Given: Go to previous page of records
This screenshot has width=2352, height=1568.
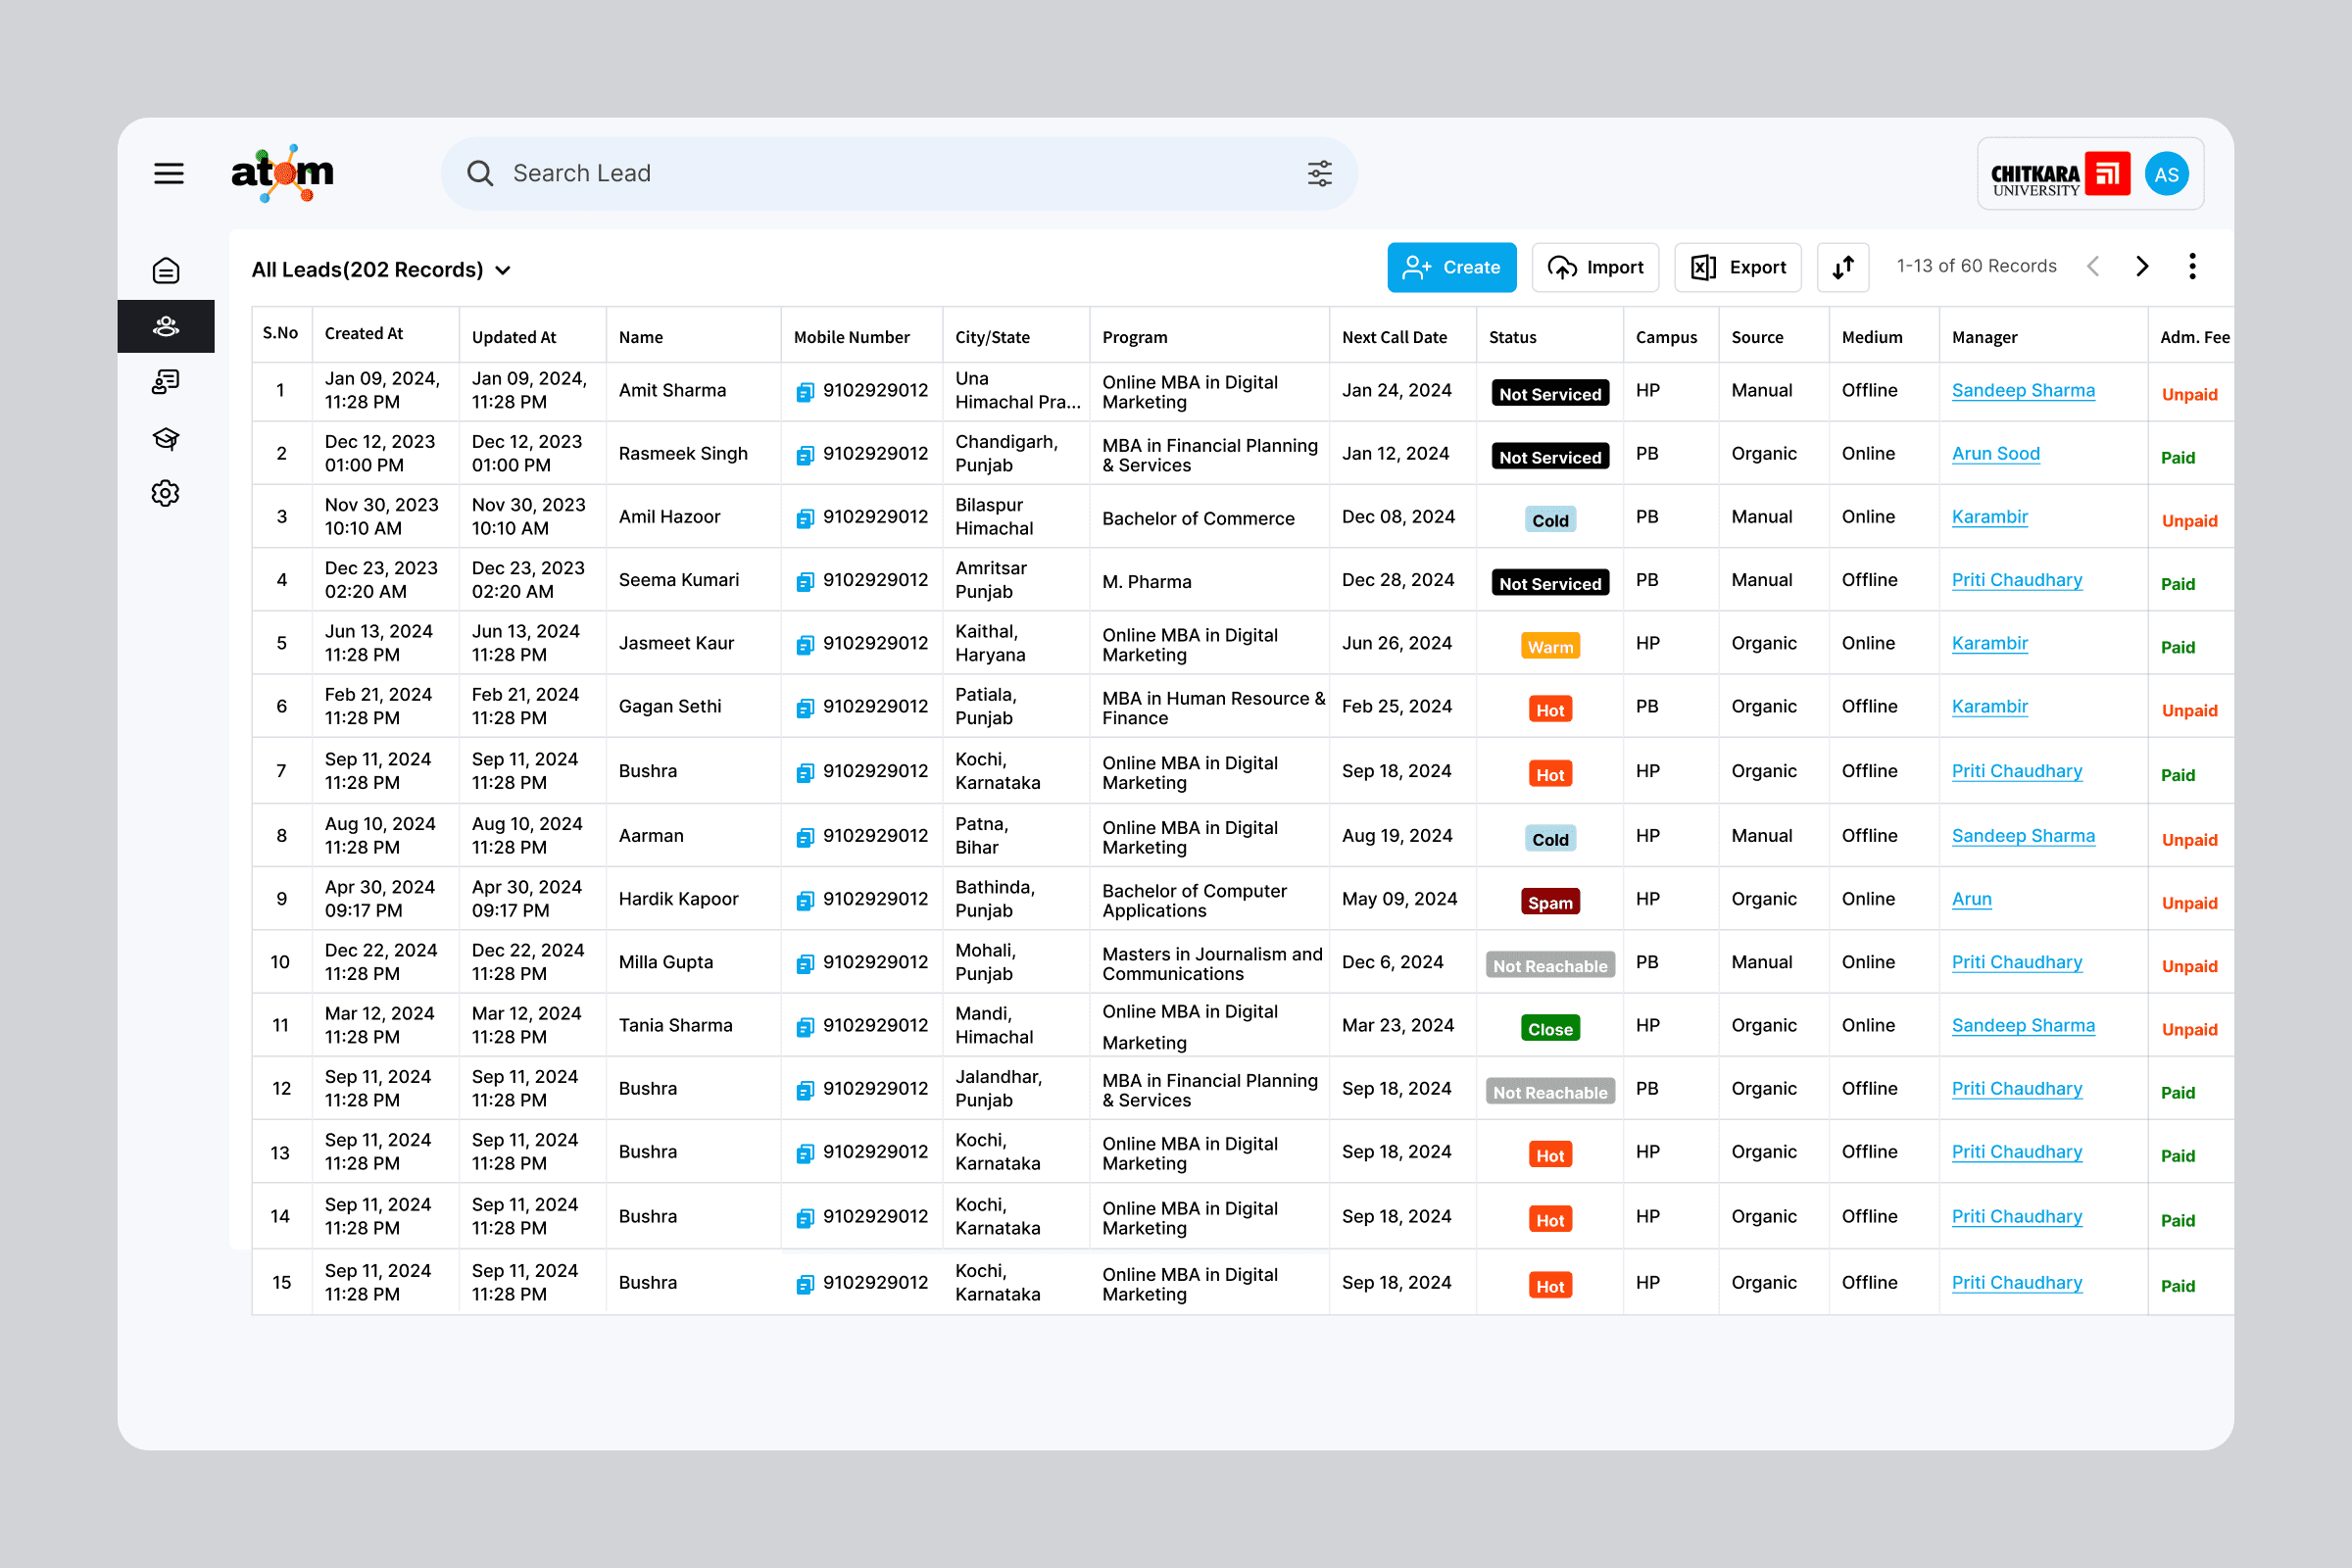Looking at the screenshot, I should (2093, 266).
